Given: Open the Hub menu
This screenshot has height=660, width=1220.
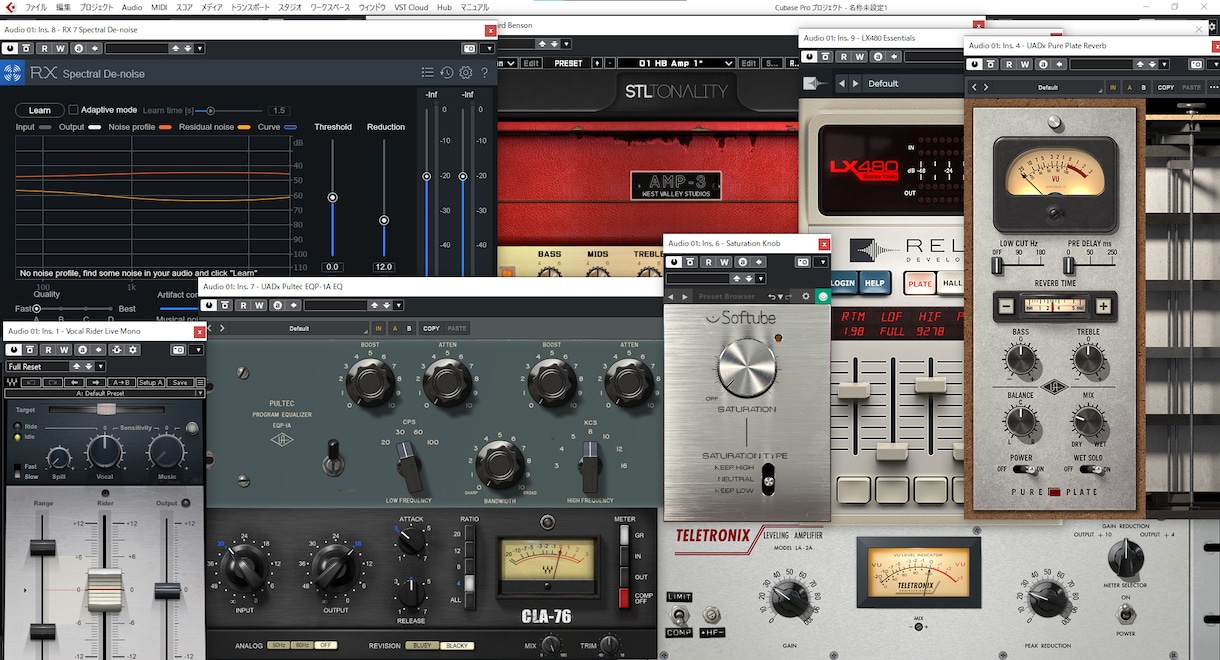Looking at the screenshot, I should click(x=444, y=7).
